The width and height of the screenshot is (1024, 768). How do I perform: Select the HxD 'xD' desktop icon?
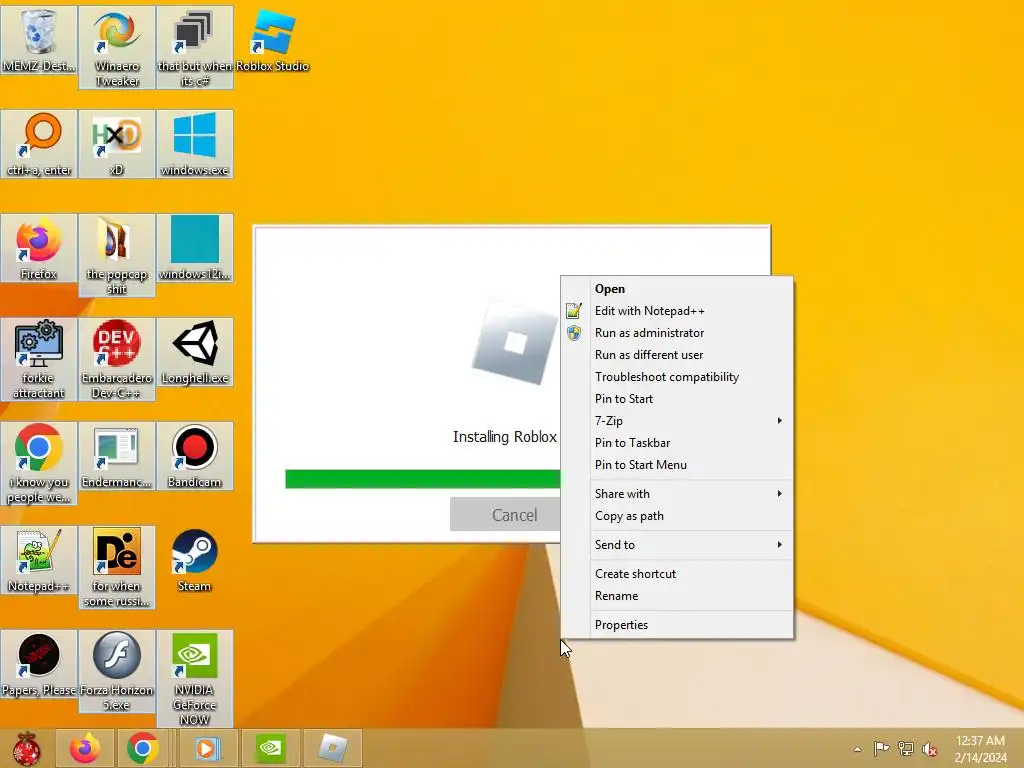tap(117, 144)
